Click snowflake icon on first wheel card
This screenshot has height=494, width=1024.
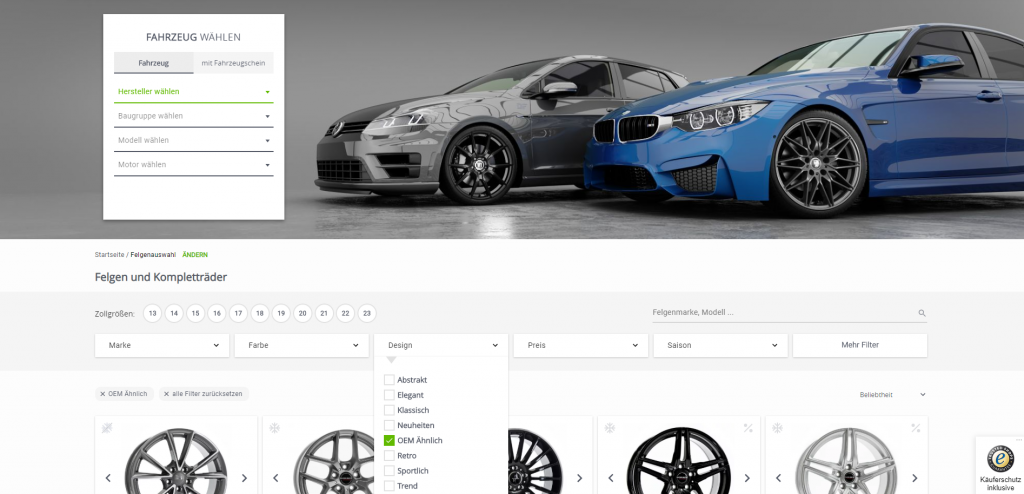[x=107, y=427]
